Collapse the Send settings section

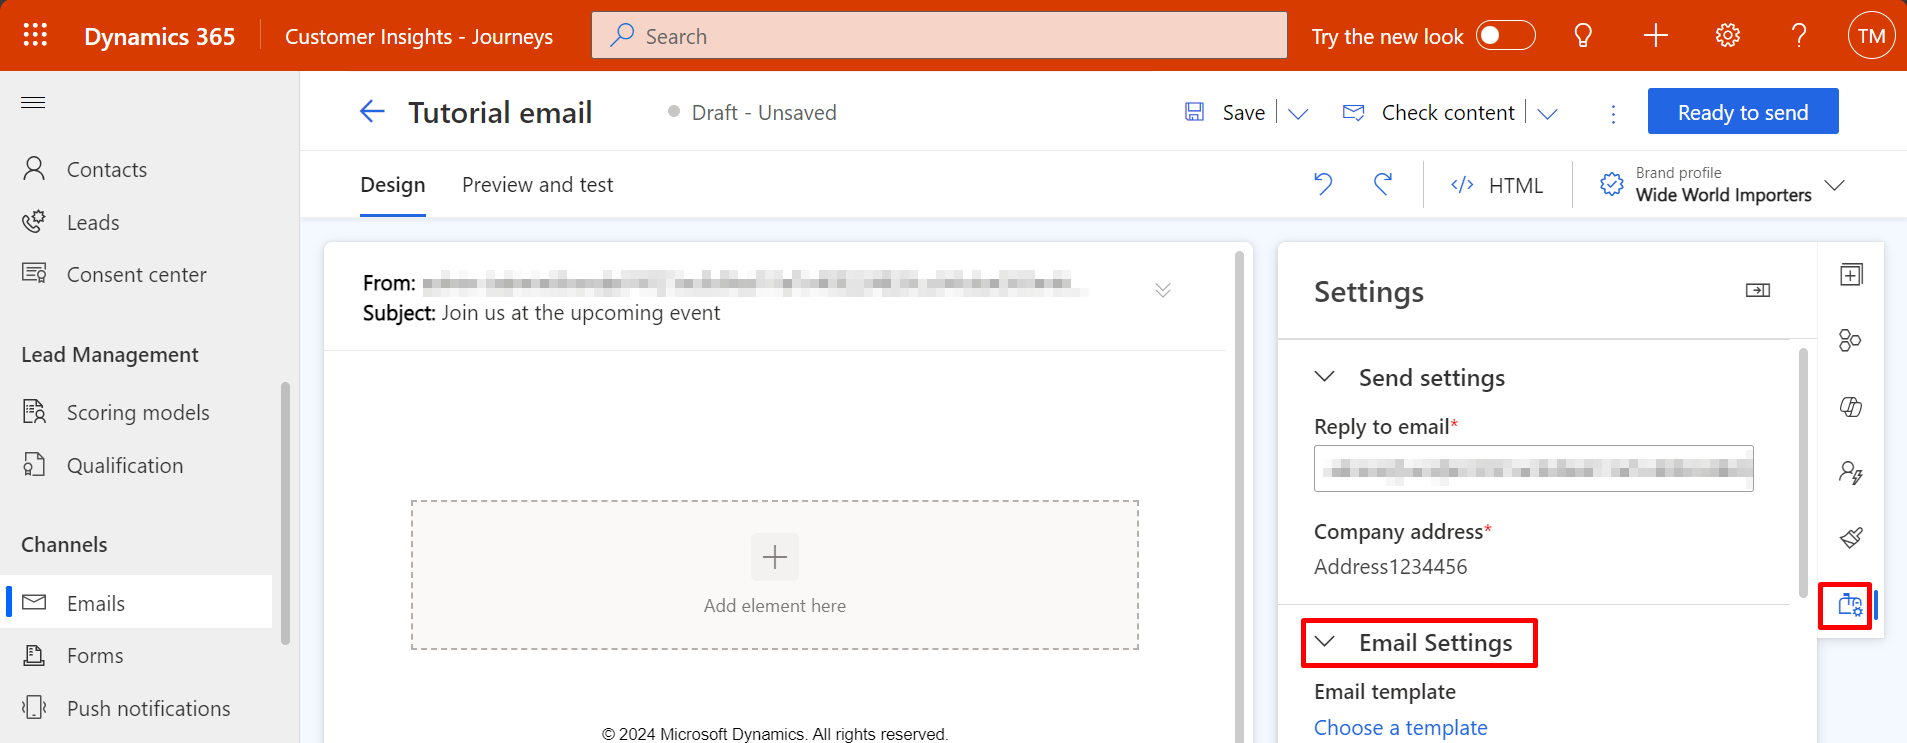pos(1325,377)
